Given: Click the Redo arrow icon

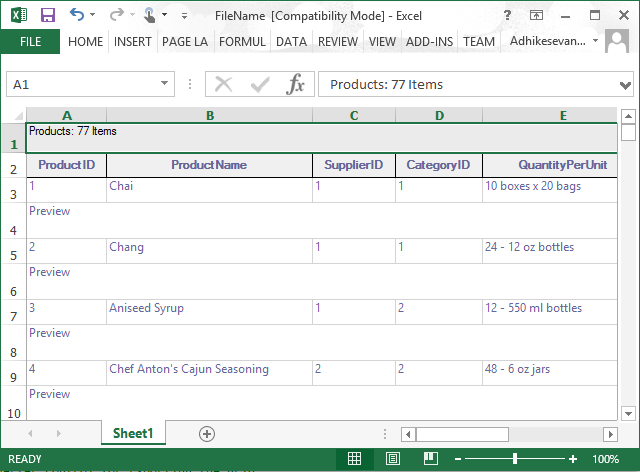Looking at the screenshot, I should [117, 15].
